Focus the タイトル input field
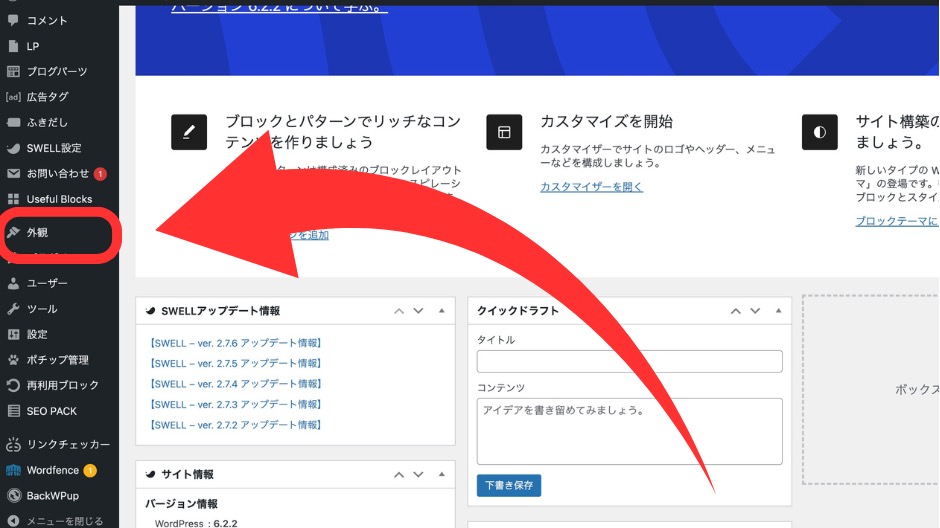 (629, 361)
